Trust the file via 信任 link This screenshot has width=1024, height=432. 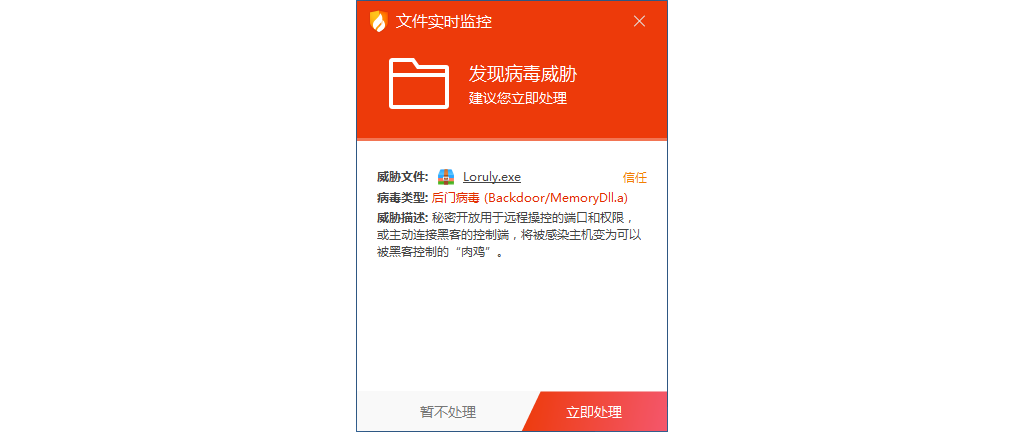coord(635,177)
